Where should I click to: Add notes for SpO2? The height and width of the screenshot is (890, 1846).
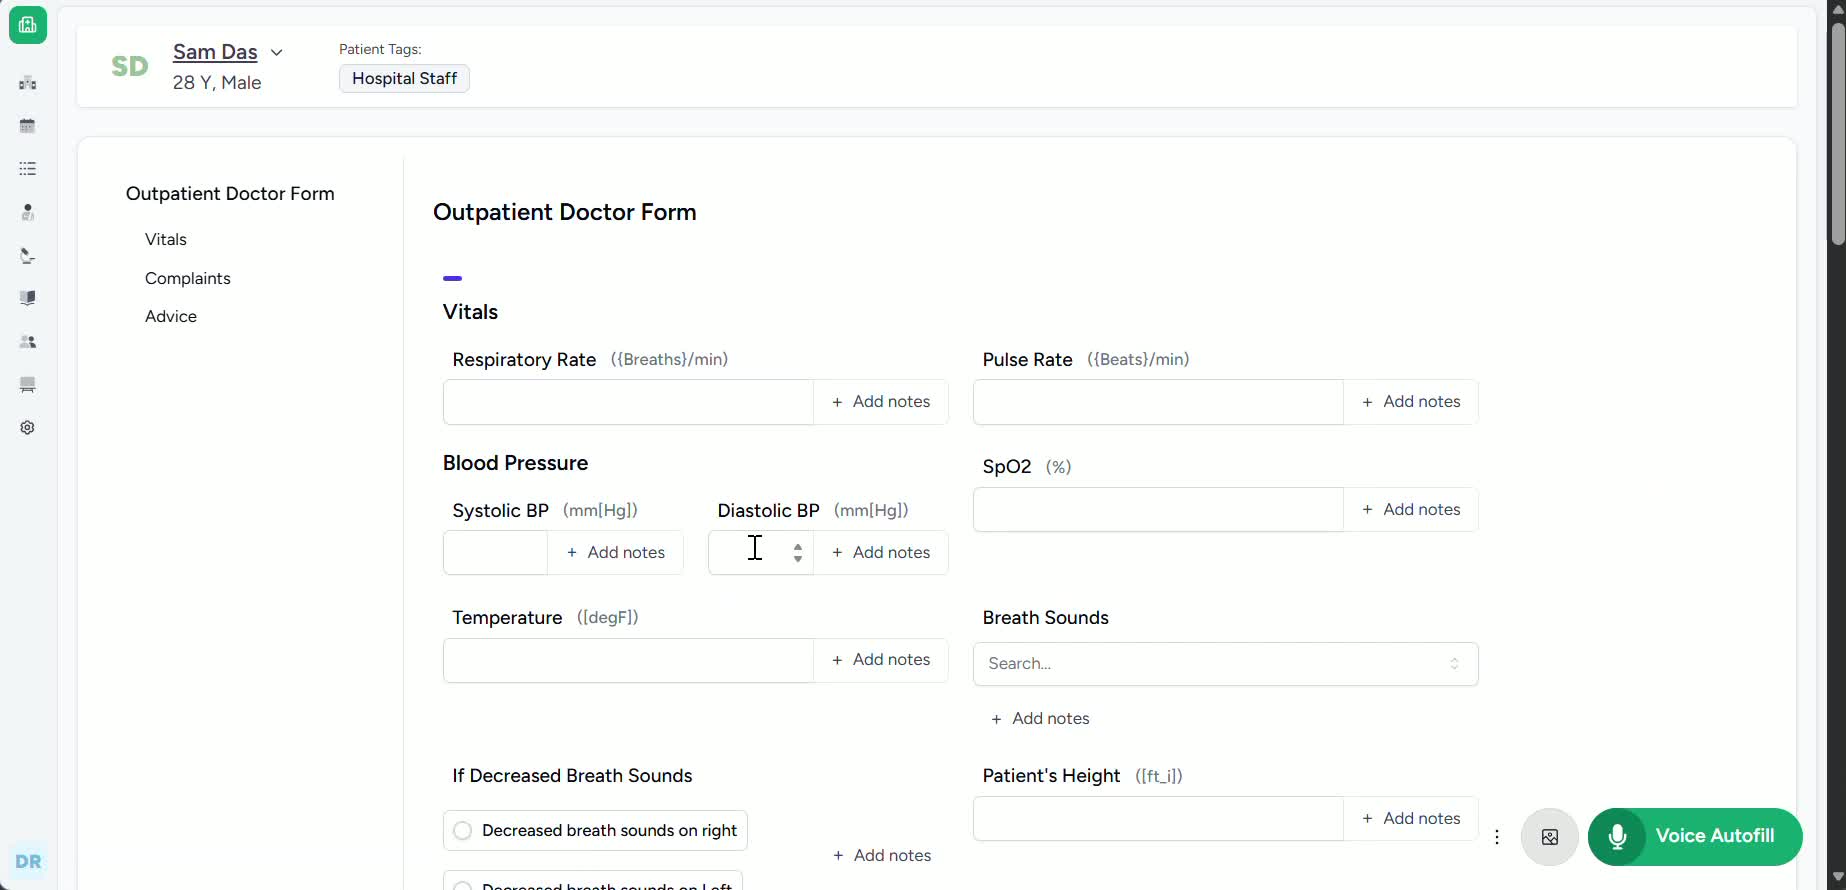tap(1411, 510)
